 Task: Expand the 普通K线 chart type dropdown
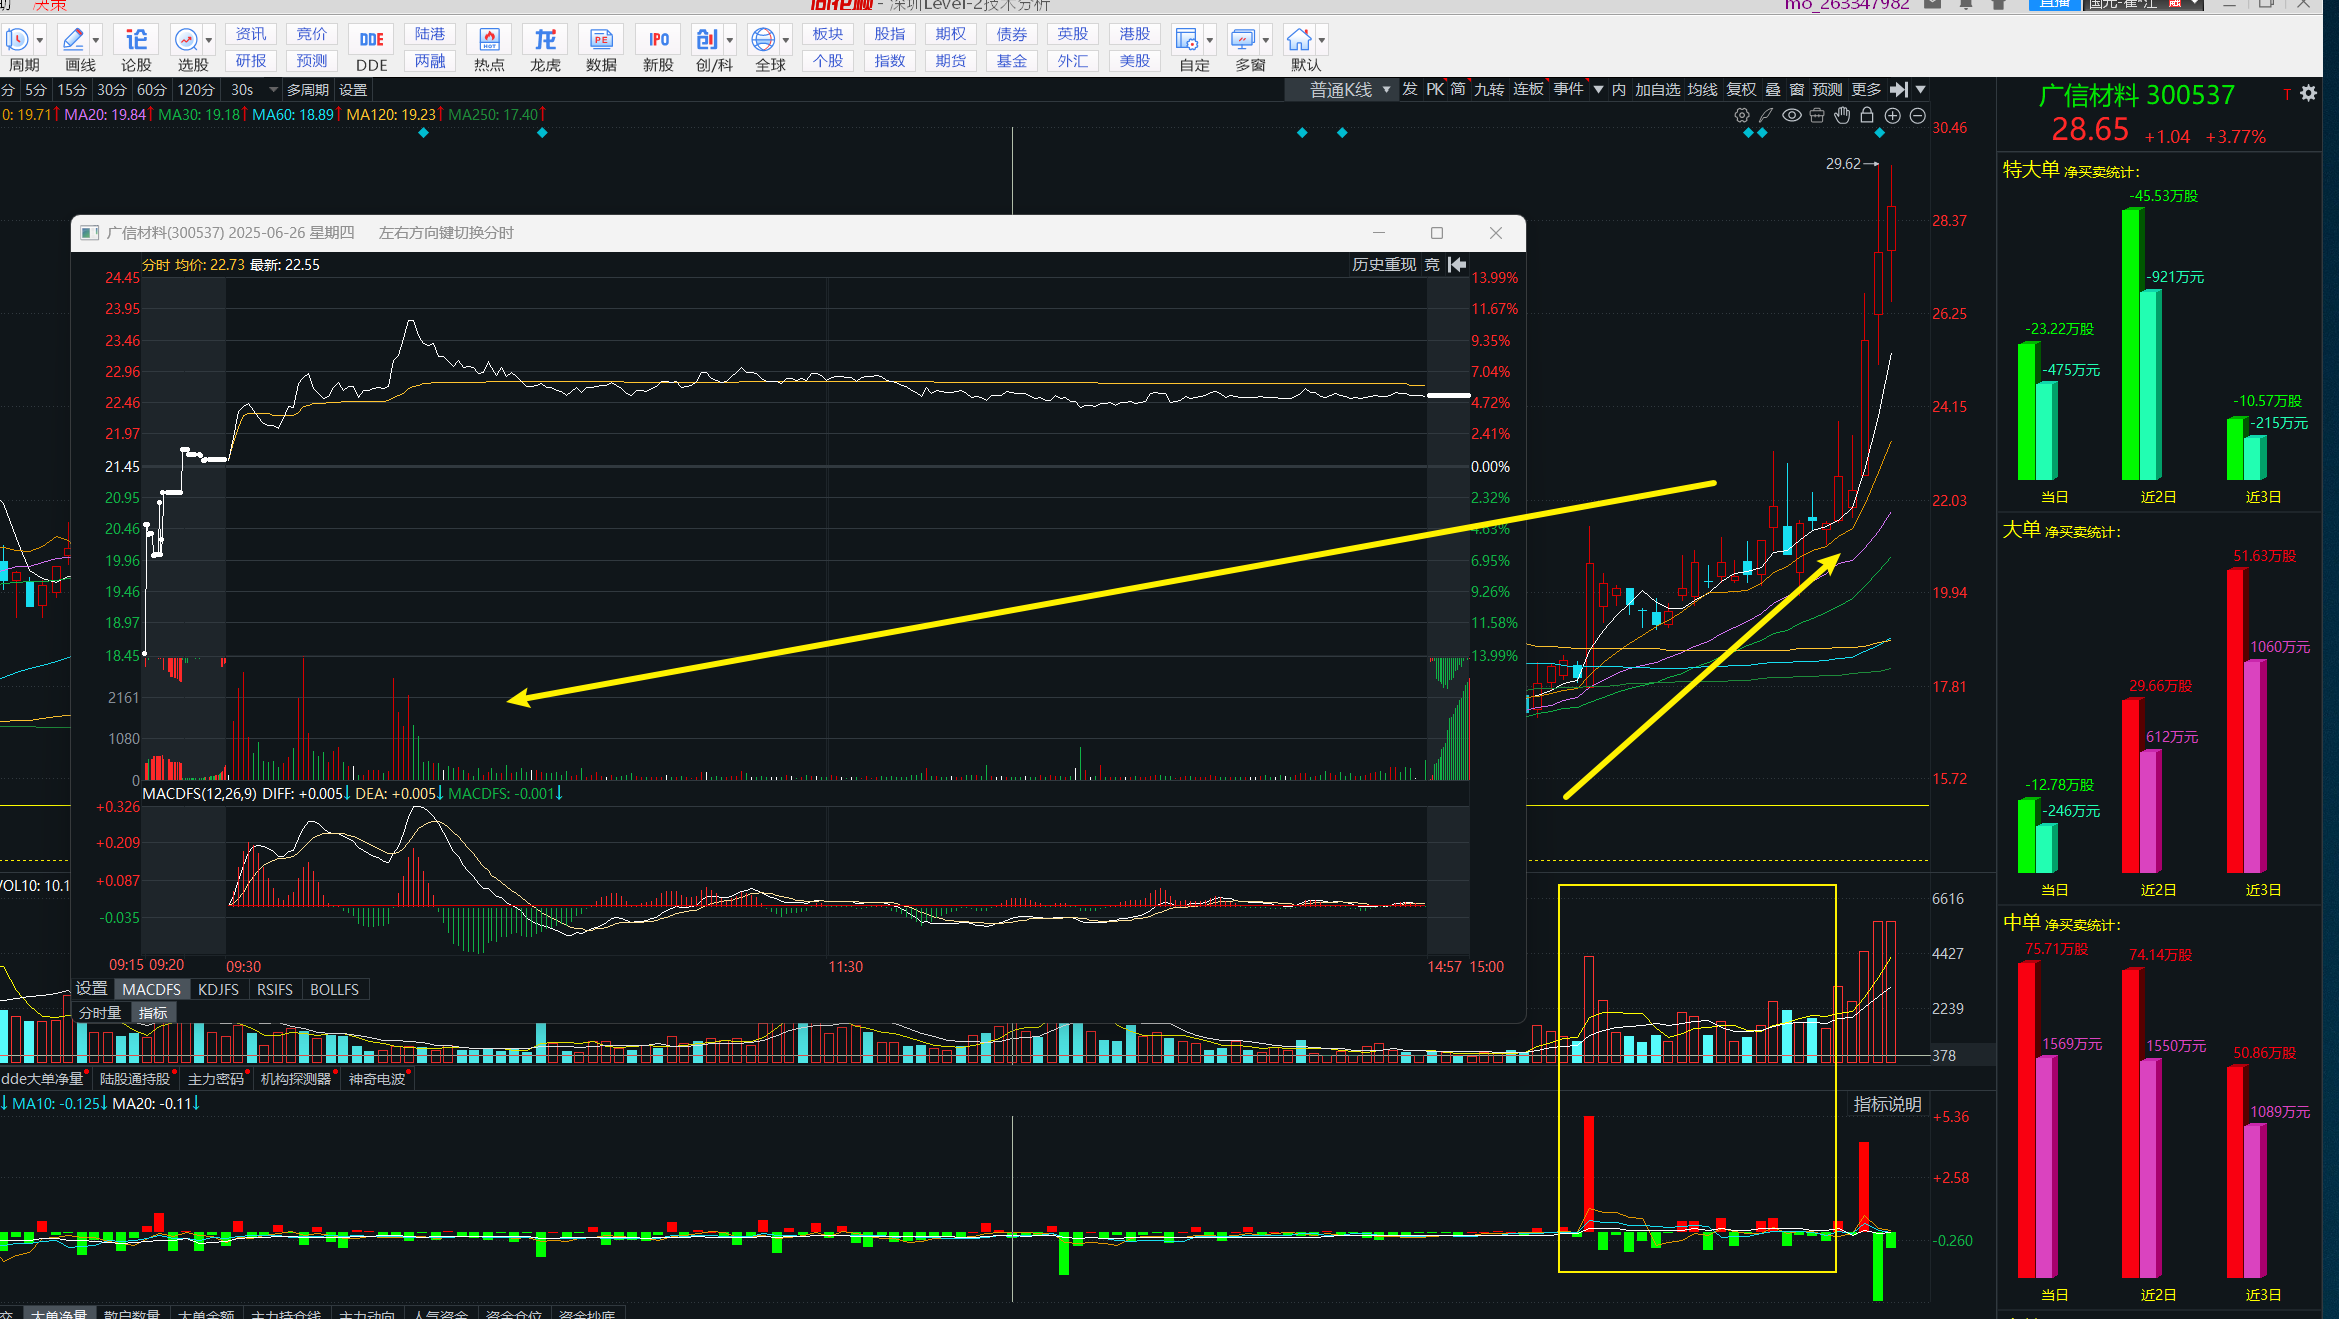pyautogui.click(x=1386, y=89)
